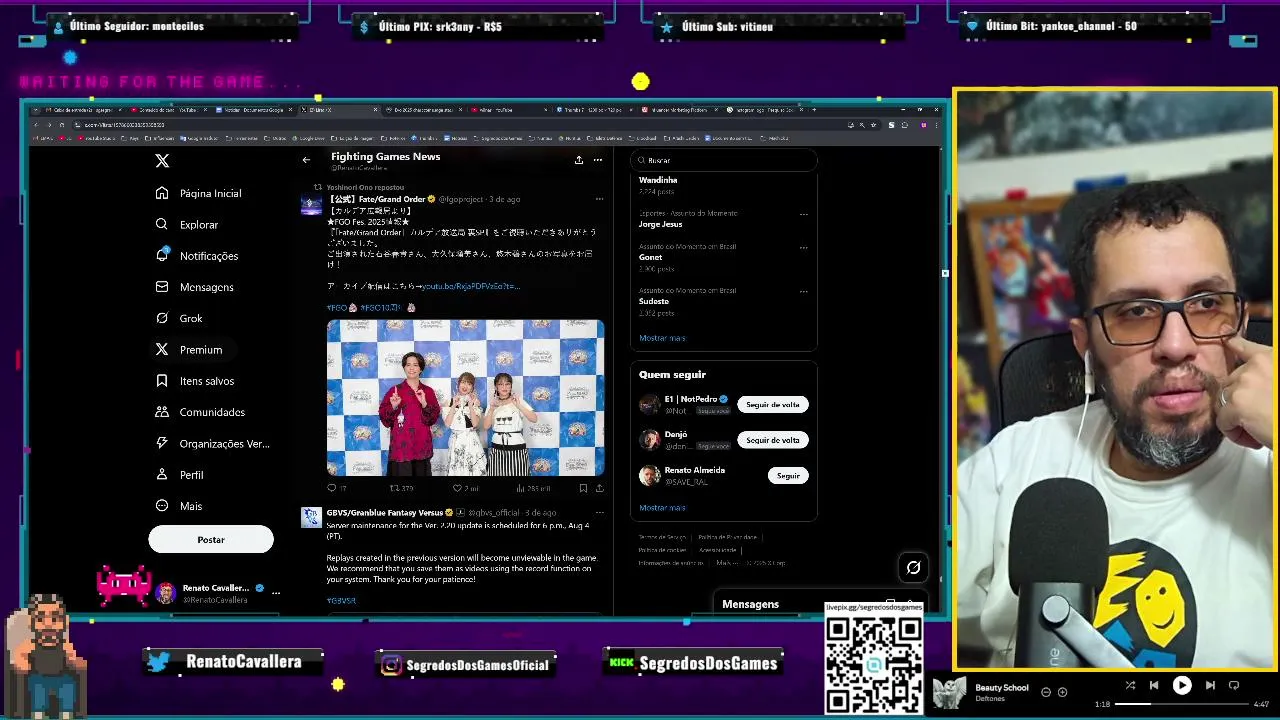Open the account menu next to Renato Cavallera
The width and height of the screenshot is (1280, 720).
pyautogui.click(x=276, y=593)
